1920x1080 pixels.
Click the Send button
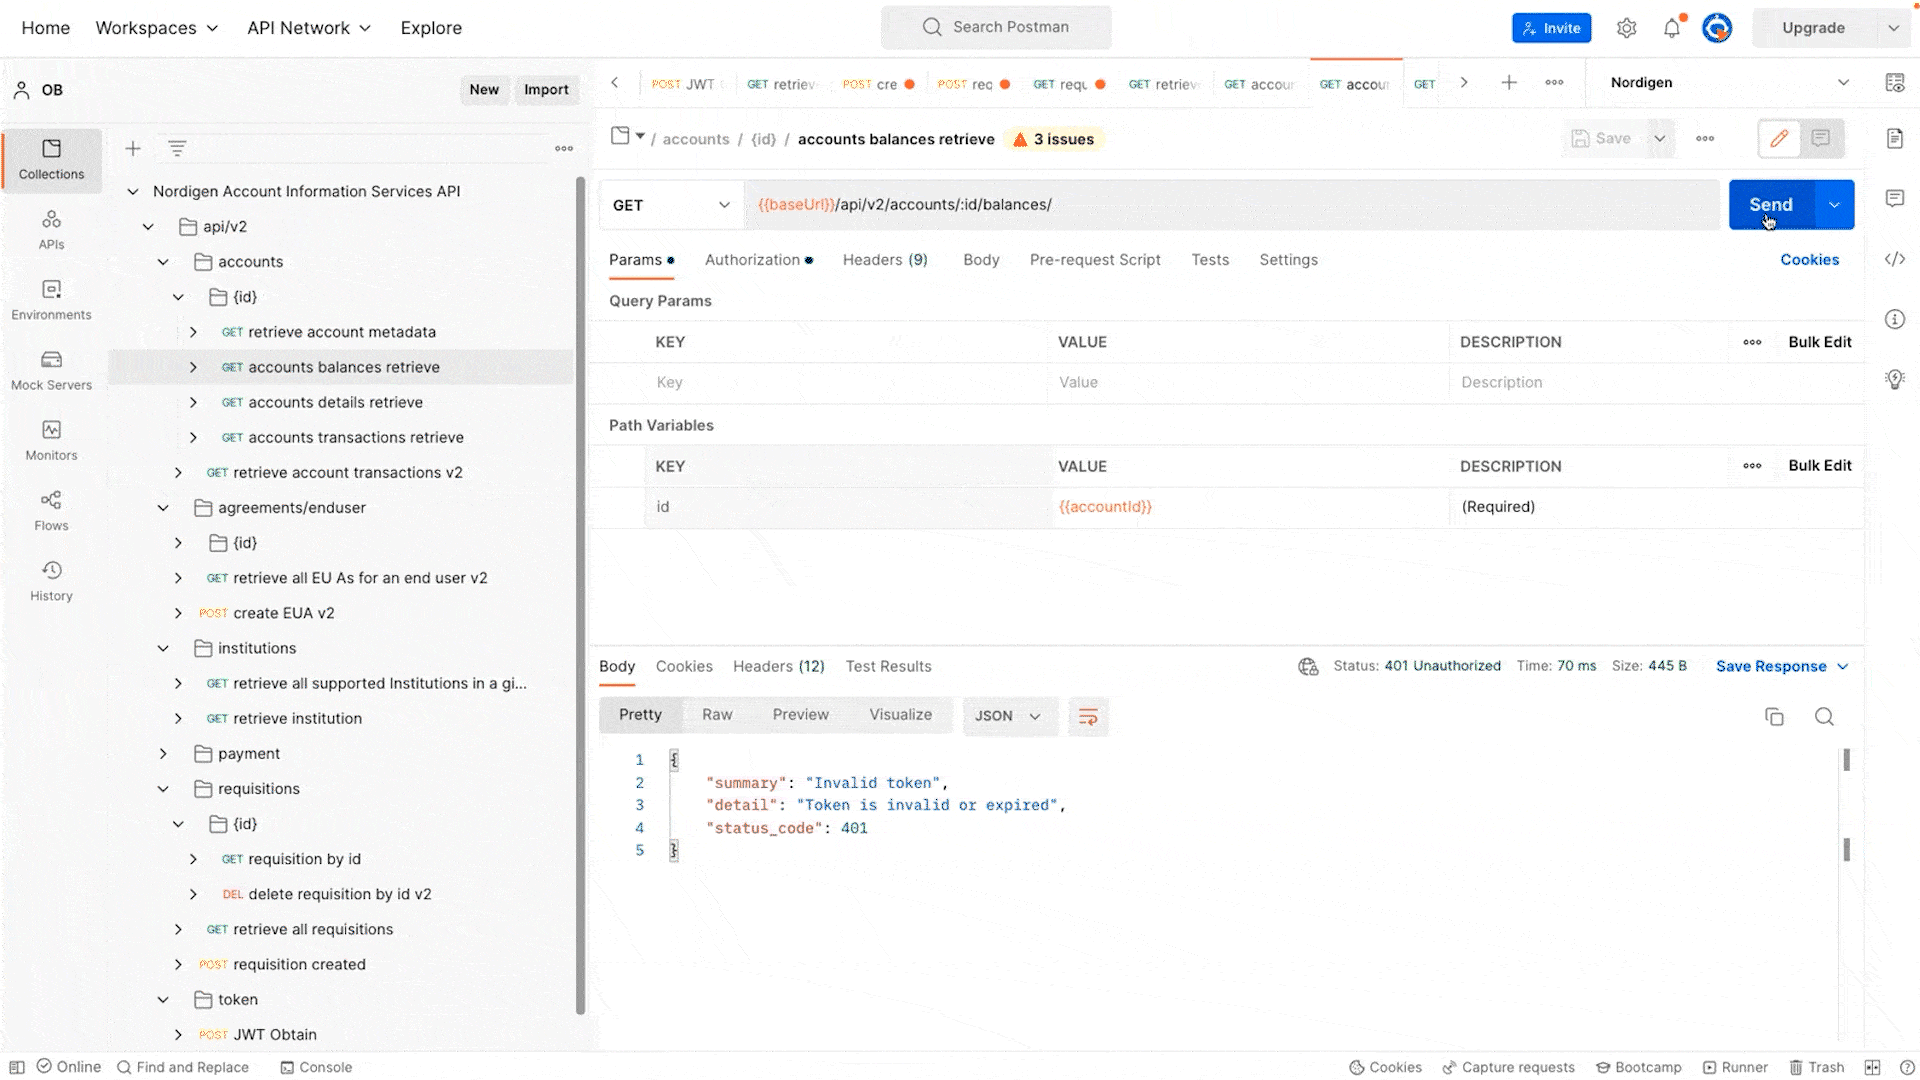pyautogui.click(x=1770, y=205)
